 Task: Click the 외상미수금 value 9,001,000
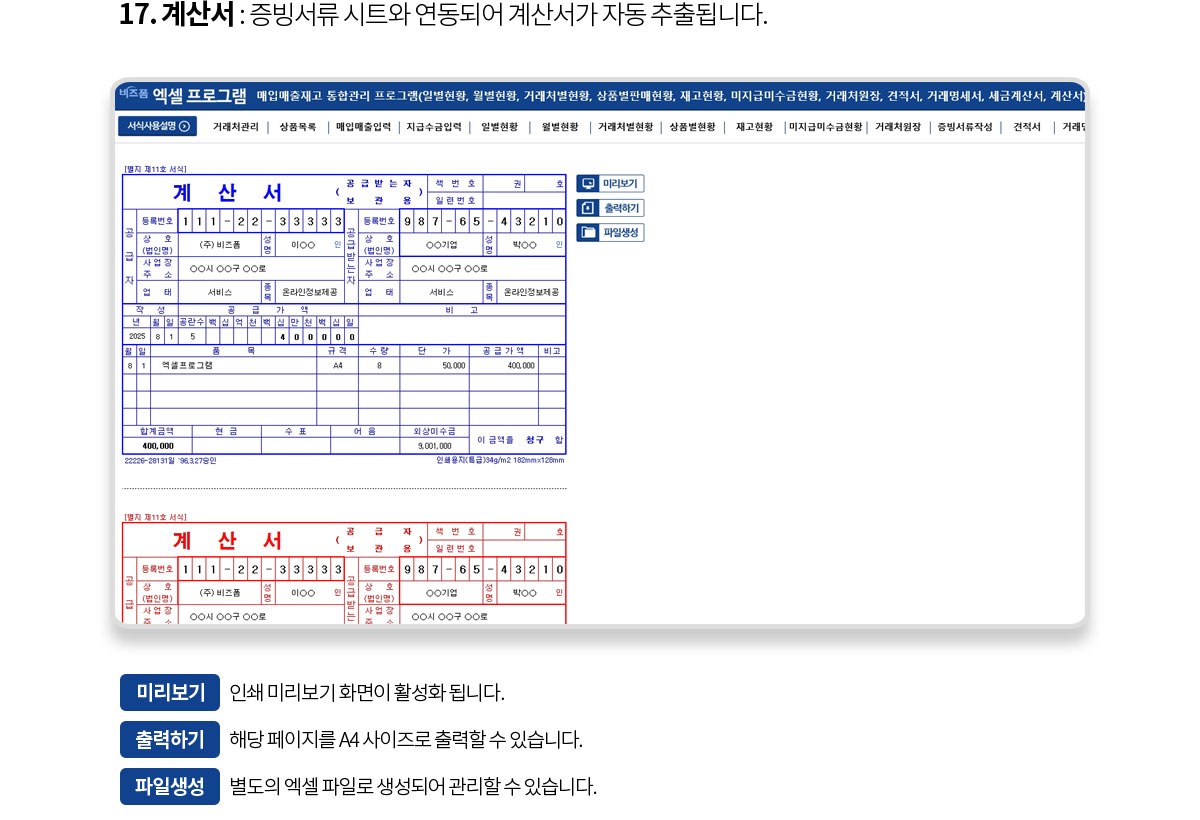pos(434,446)
